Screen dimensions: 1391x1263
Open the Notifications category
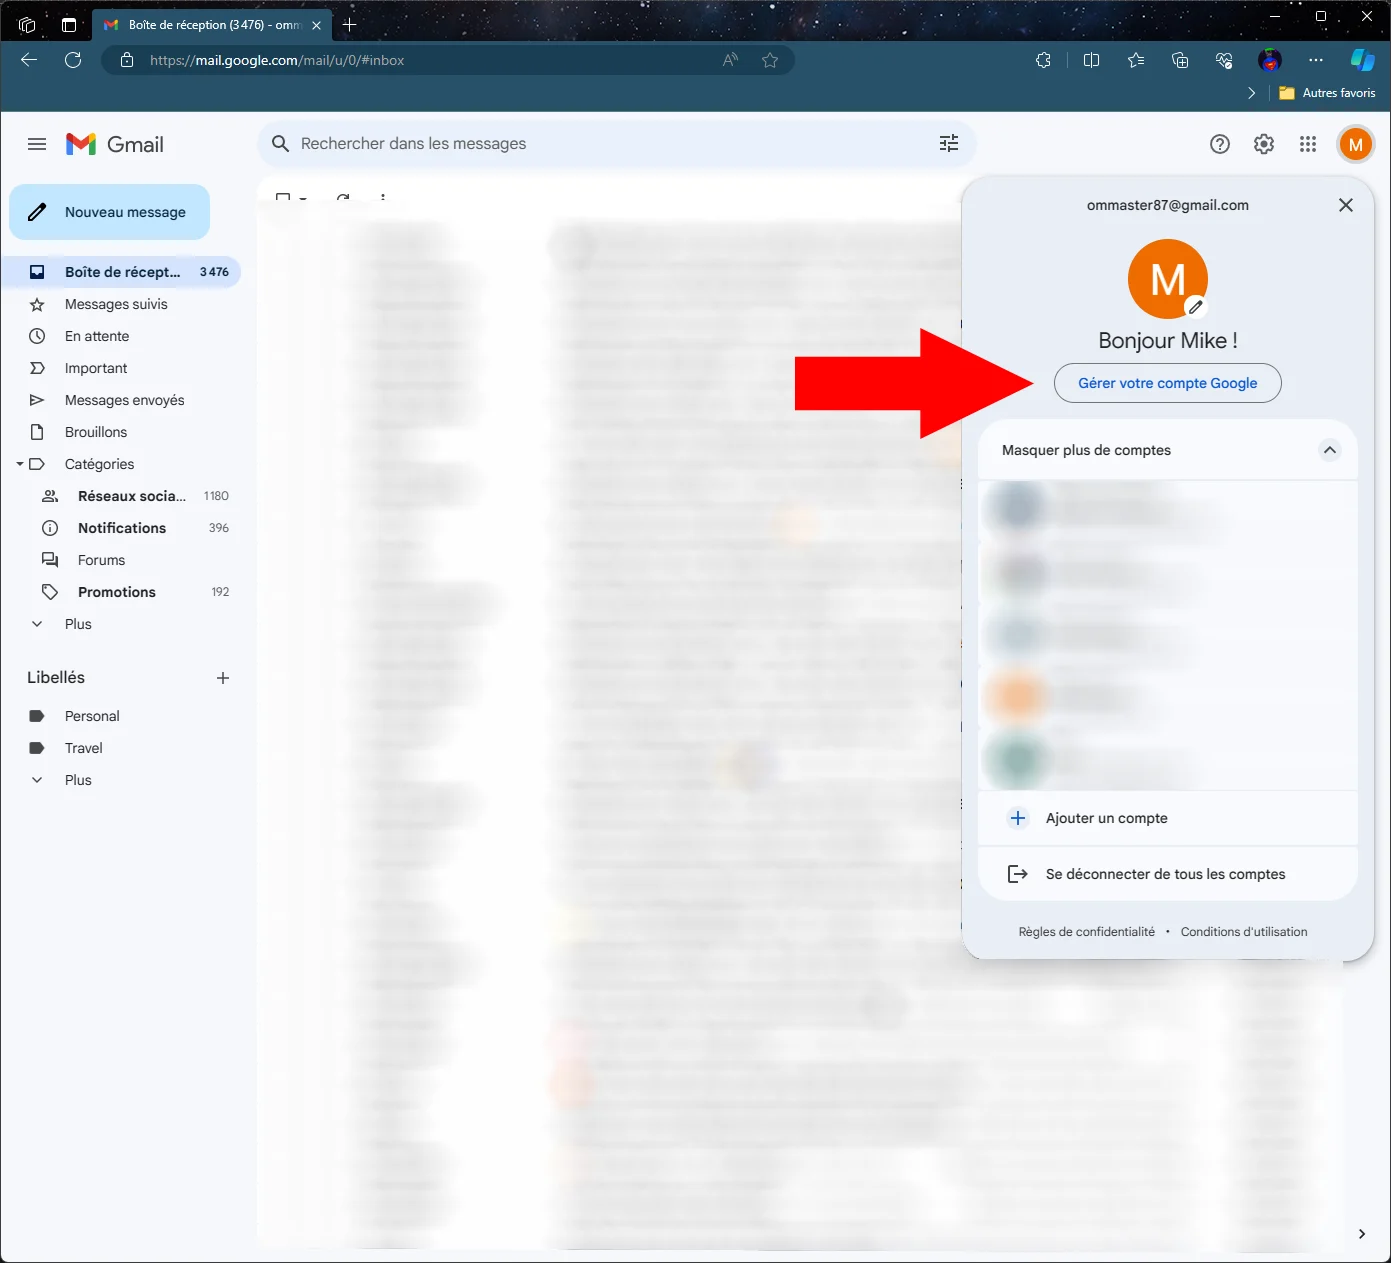click(x=121, y=528)
